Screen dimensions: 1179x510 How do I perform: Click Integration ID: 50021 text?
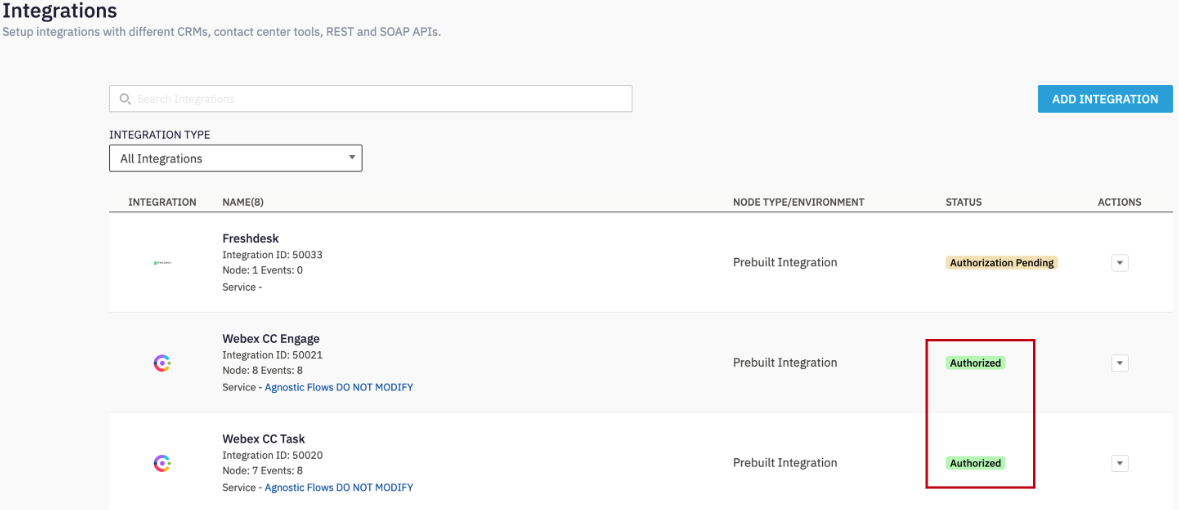(272, 355)
